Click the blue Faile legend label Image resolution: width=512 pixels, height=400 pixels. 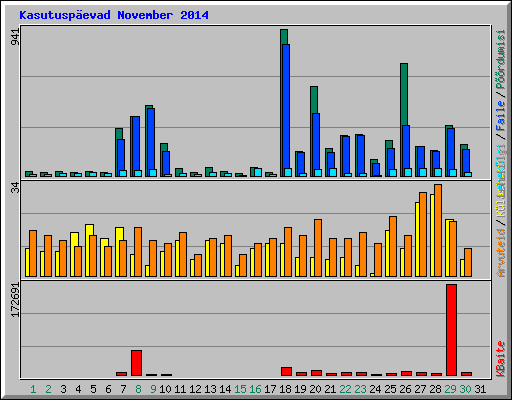pyautogui.click(x=501, y=116)
